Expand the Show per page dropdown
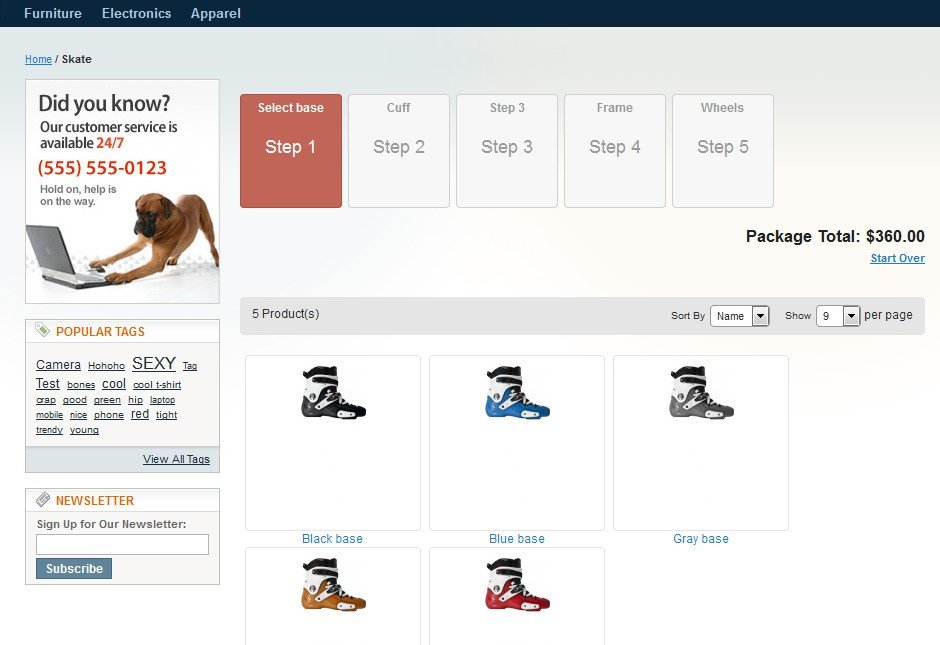Screen dimensions: 940x645 click(838, 316)
